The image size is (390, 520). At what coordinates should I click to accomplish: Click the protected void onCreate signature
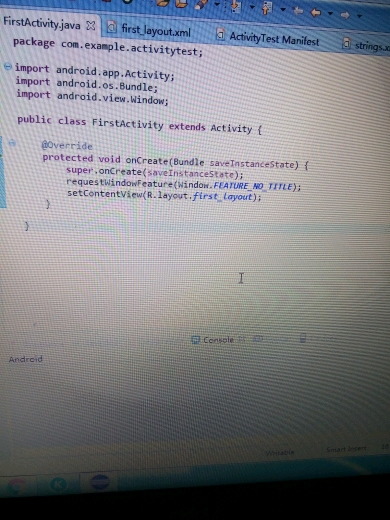(175, 161)
